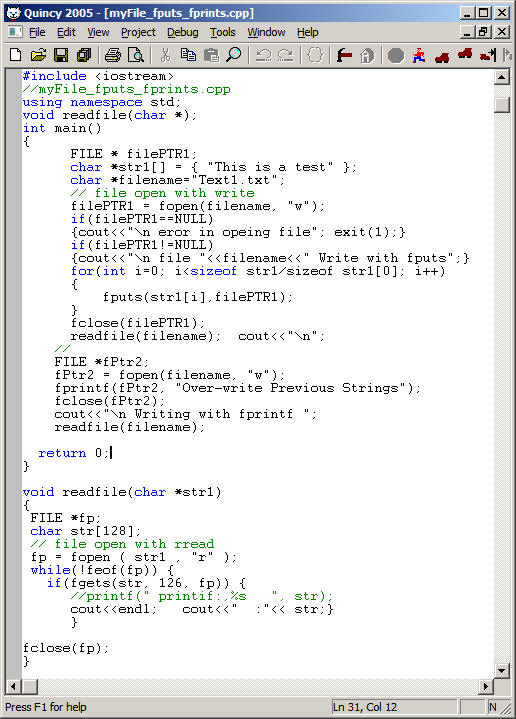Open the Window menu
516x719 pixels.
pyautogui.click(x=266, y=33)
